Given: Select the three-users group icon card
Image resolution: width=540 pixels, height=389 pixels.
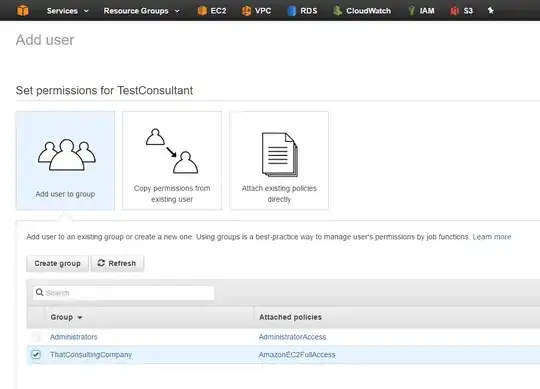Looking at the screenshot, I should [66, 155].
